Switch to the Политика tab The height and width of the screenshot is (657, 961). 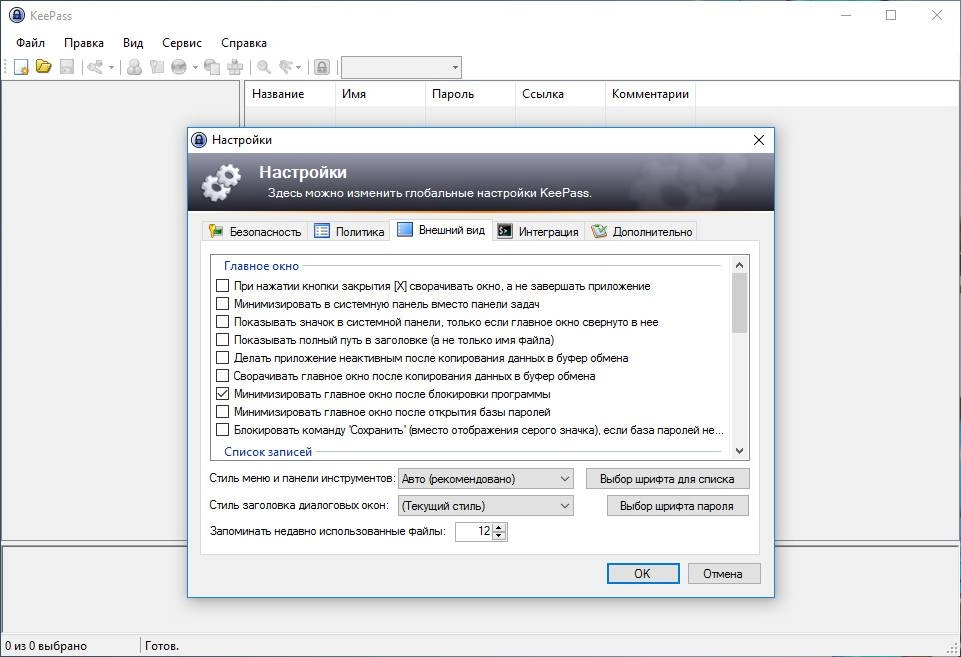[349, 232]
